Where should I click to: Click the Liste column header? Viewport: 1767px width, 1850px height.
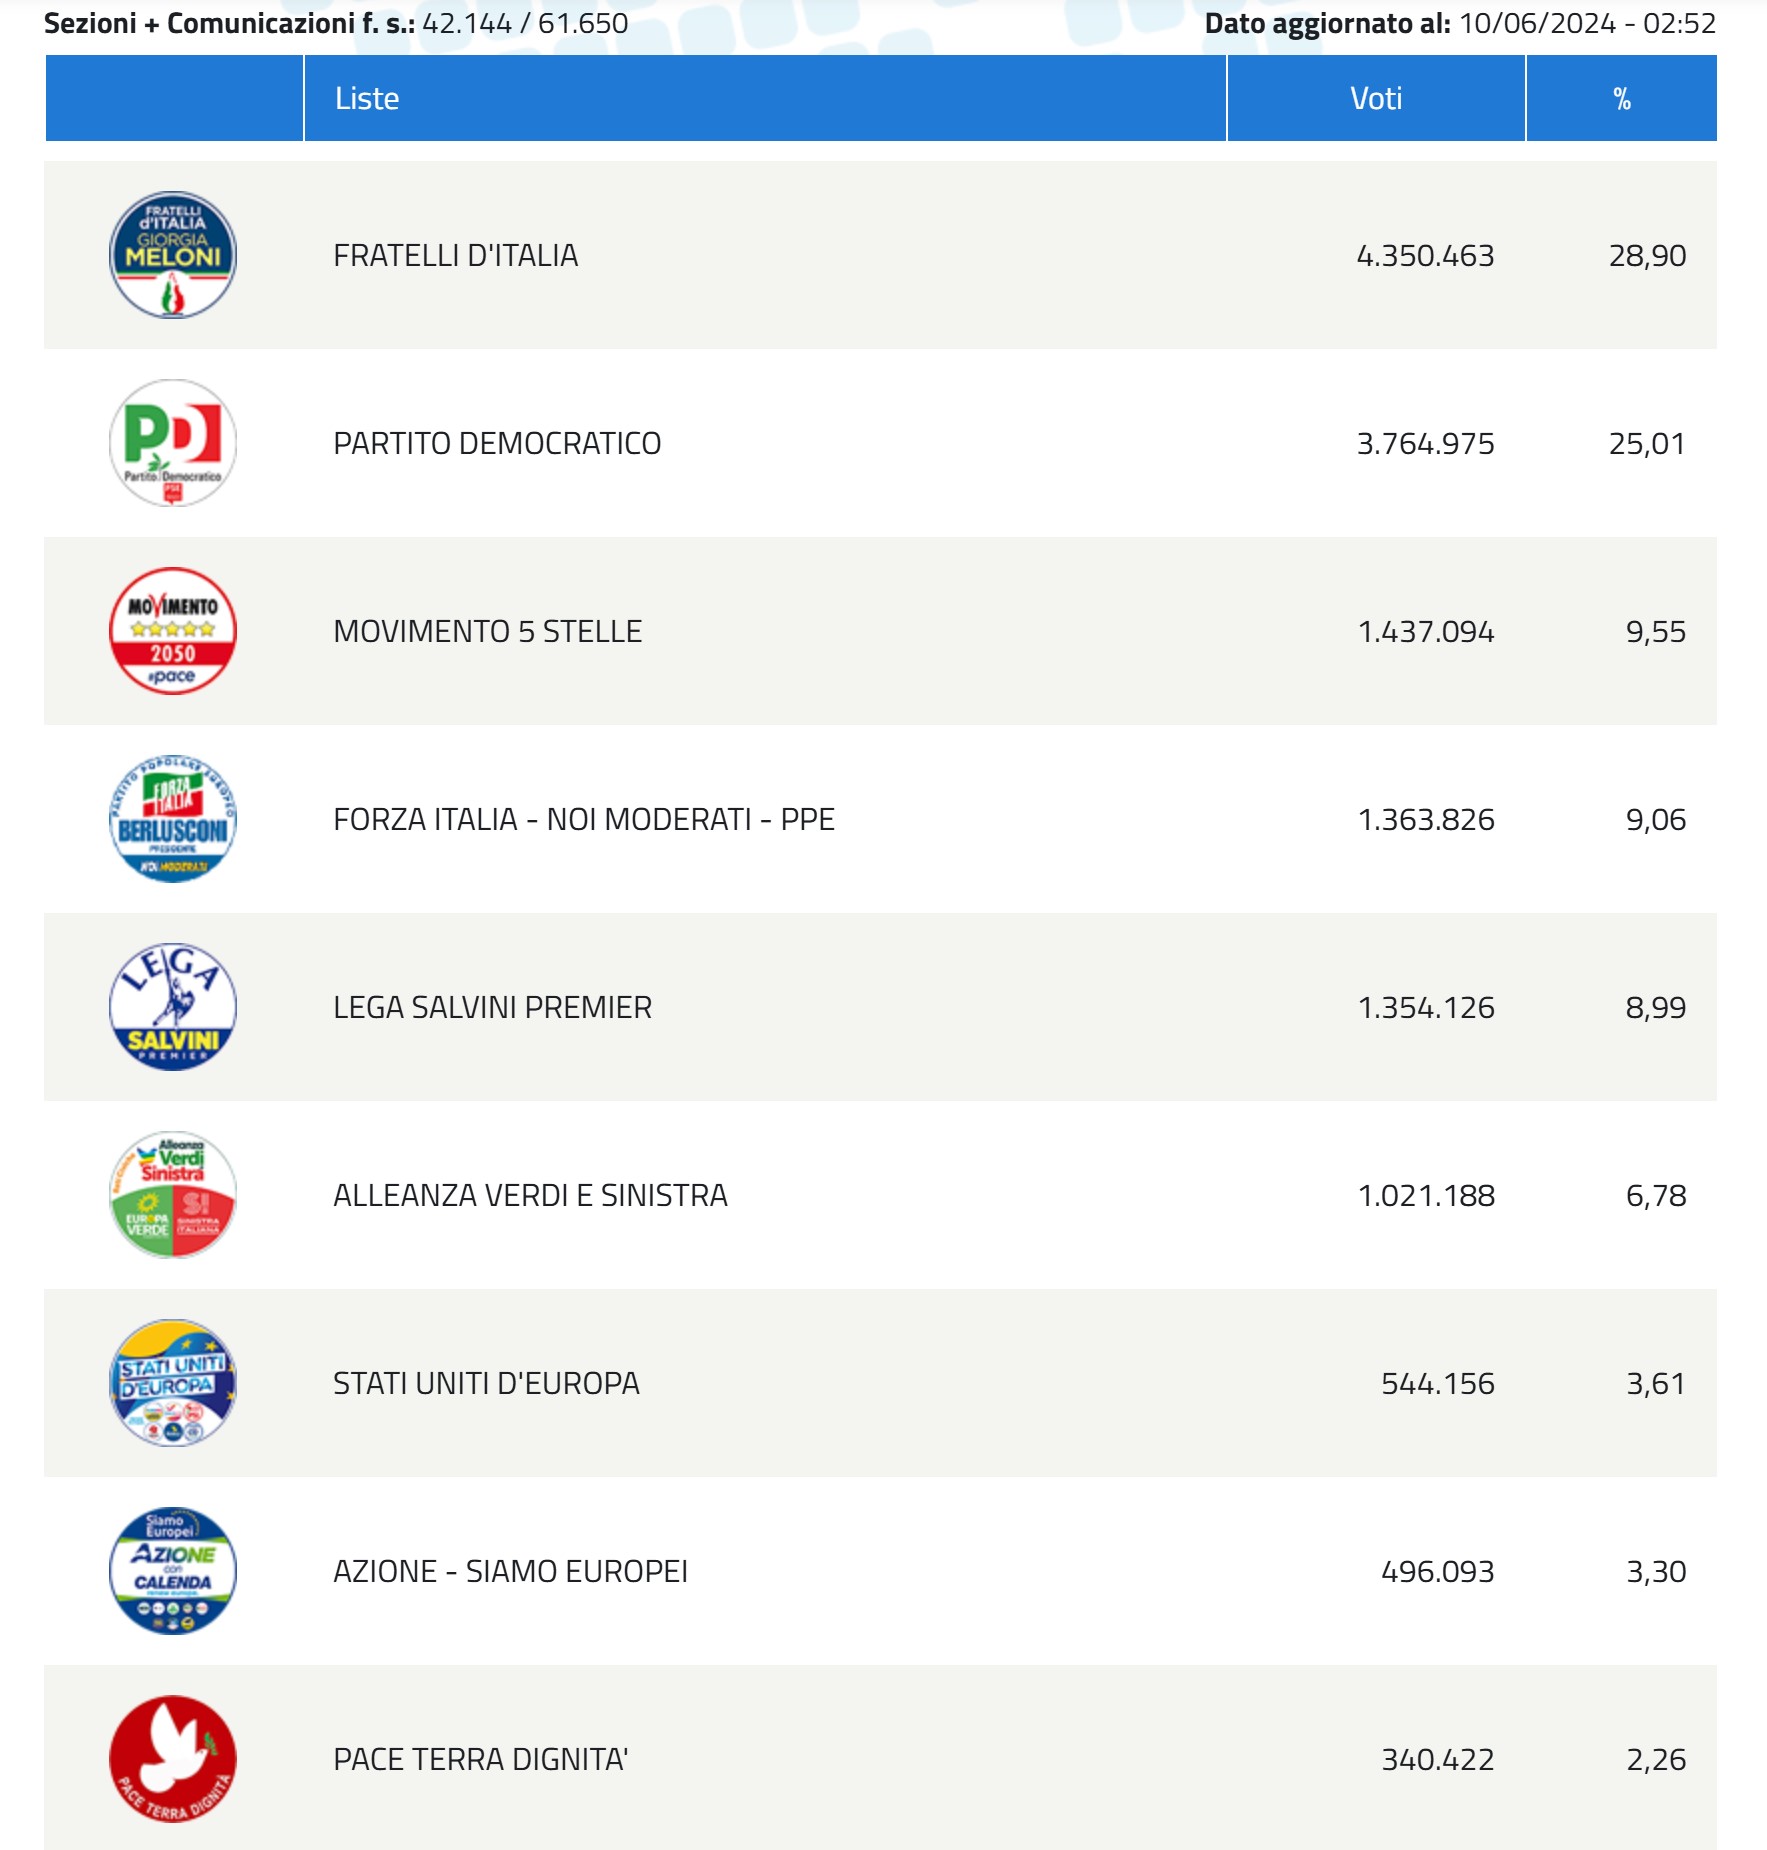coord(367,98)
